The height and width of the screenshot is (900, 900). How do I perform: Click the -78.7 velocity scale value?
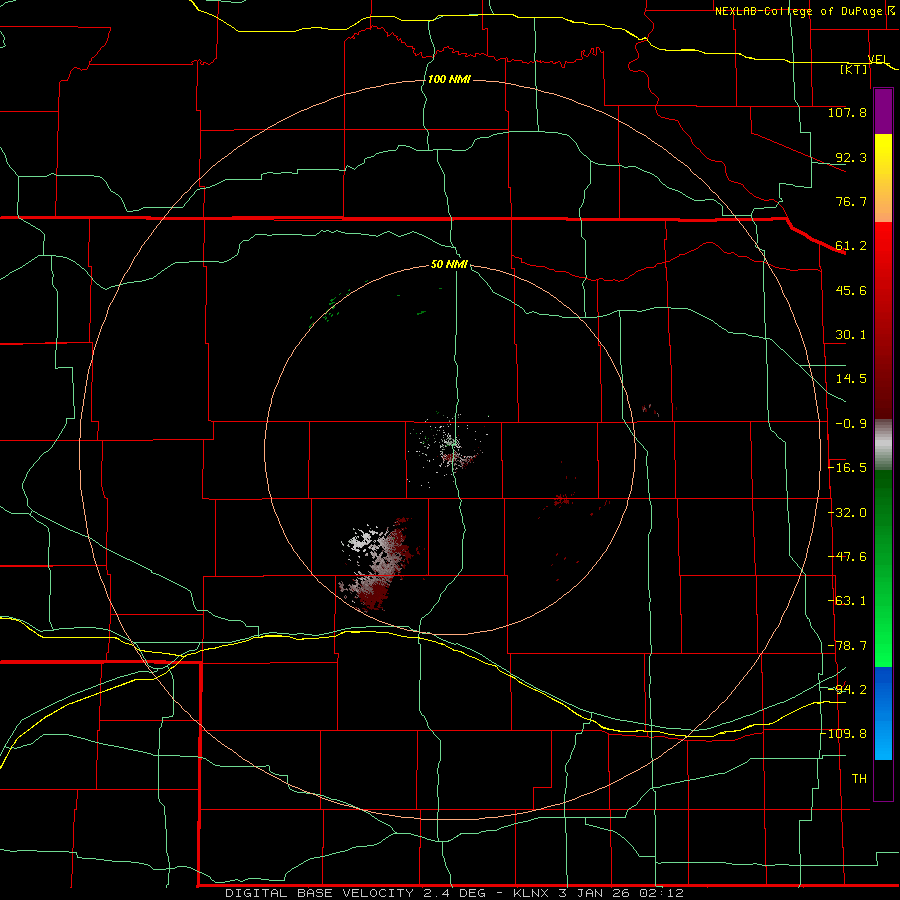click(x=847, y=646)
